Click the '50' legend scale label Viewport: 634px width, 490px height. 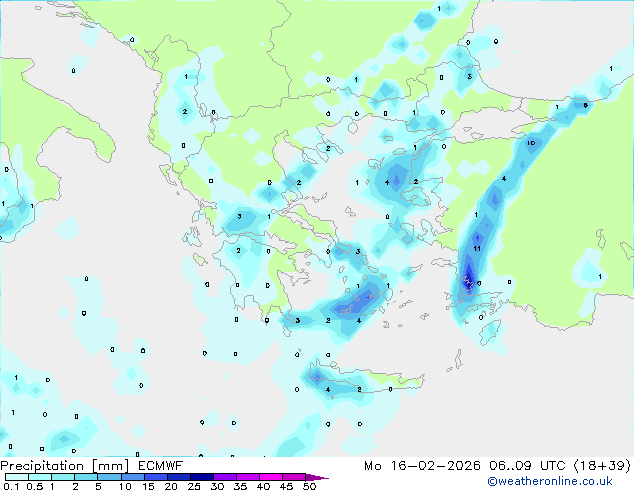tap(310, 486)
